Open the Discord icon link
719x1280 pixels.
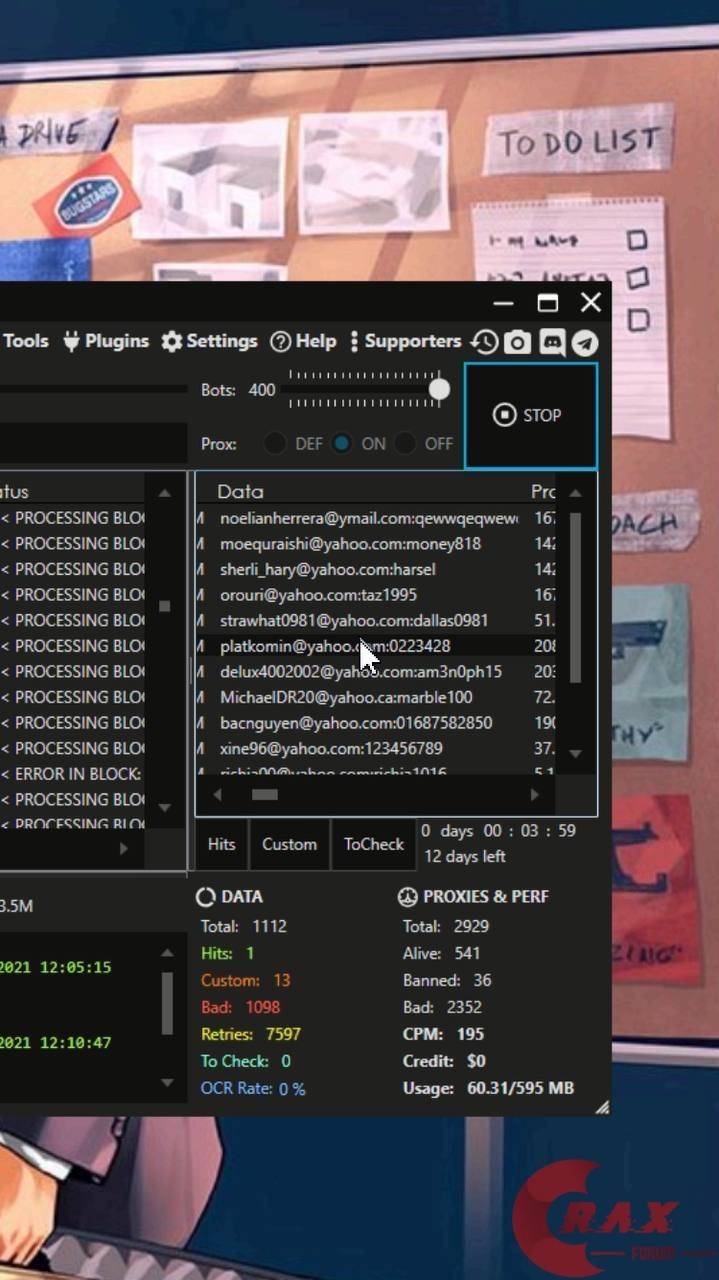pyautogui.click(x=551, y=342)
